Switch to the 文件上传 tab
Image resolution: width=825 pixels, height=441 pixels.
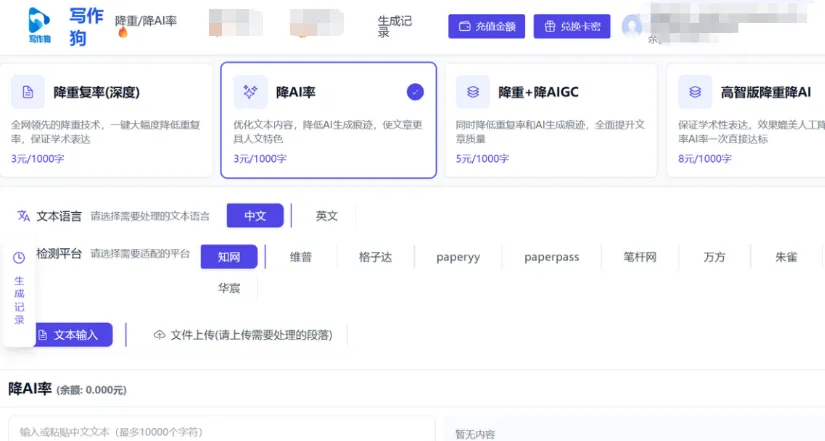coord(242,335)
